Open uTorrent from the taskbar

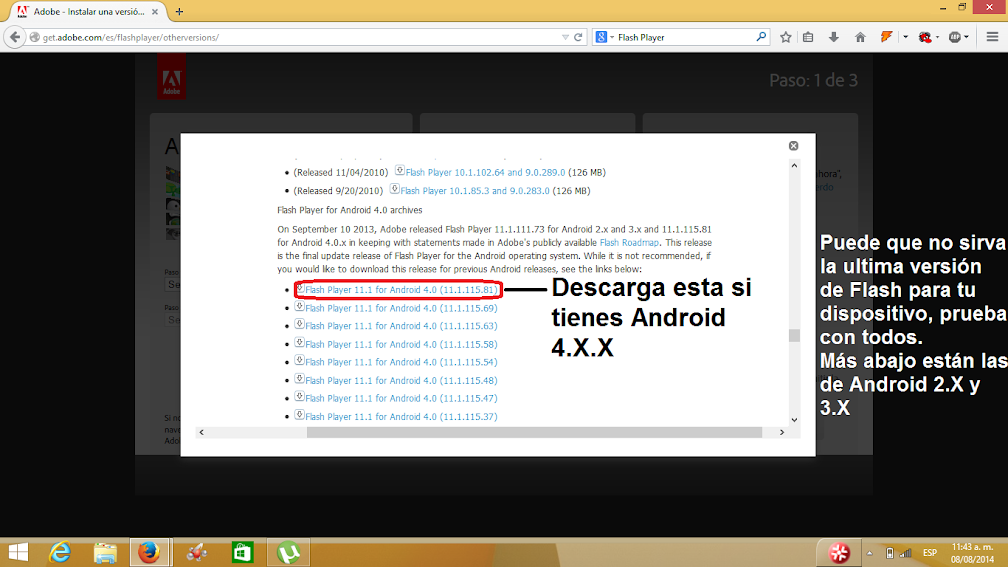(289, 552)
